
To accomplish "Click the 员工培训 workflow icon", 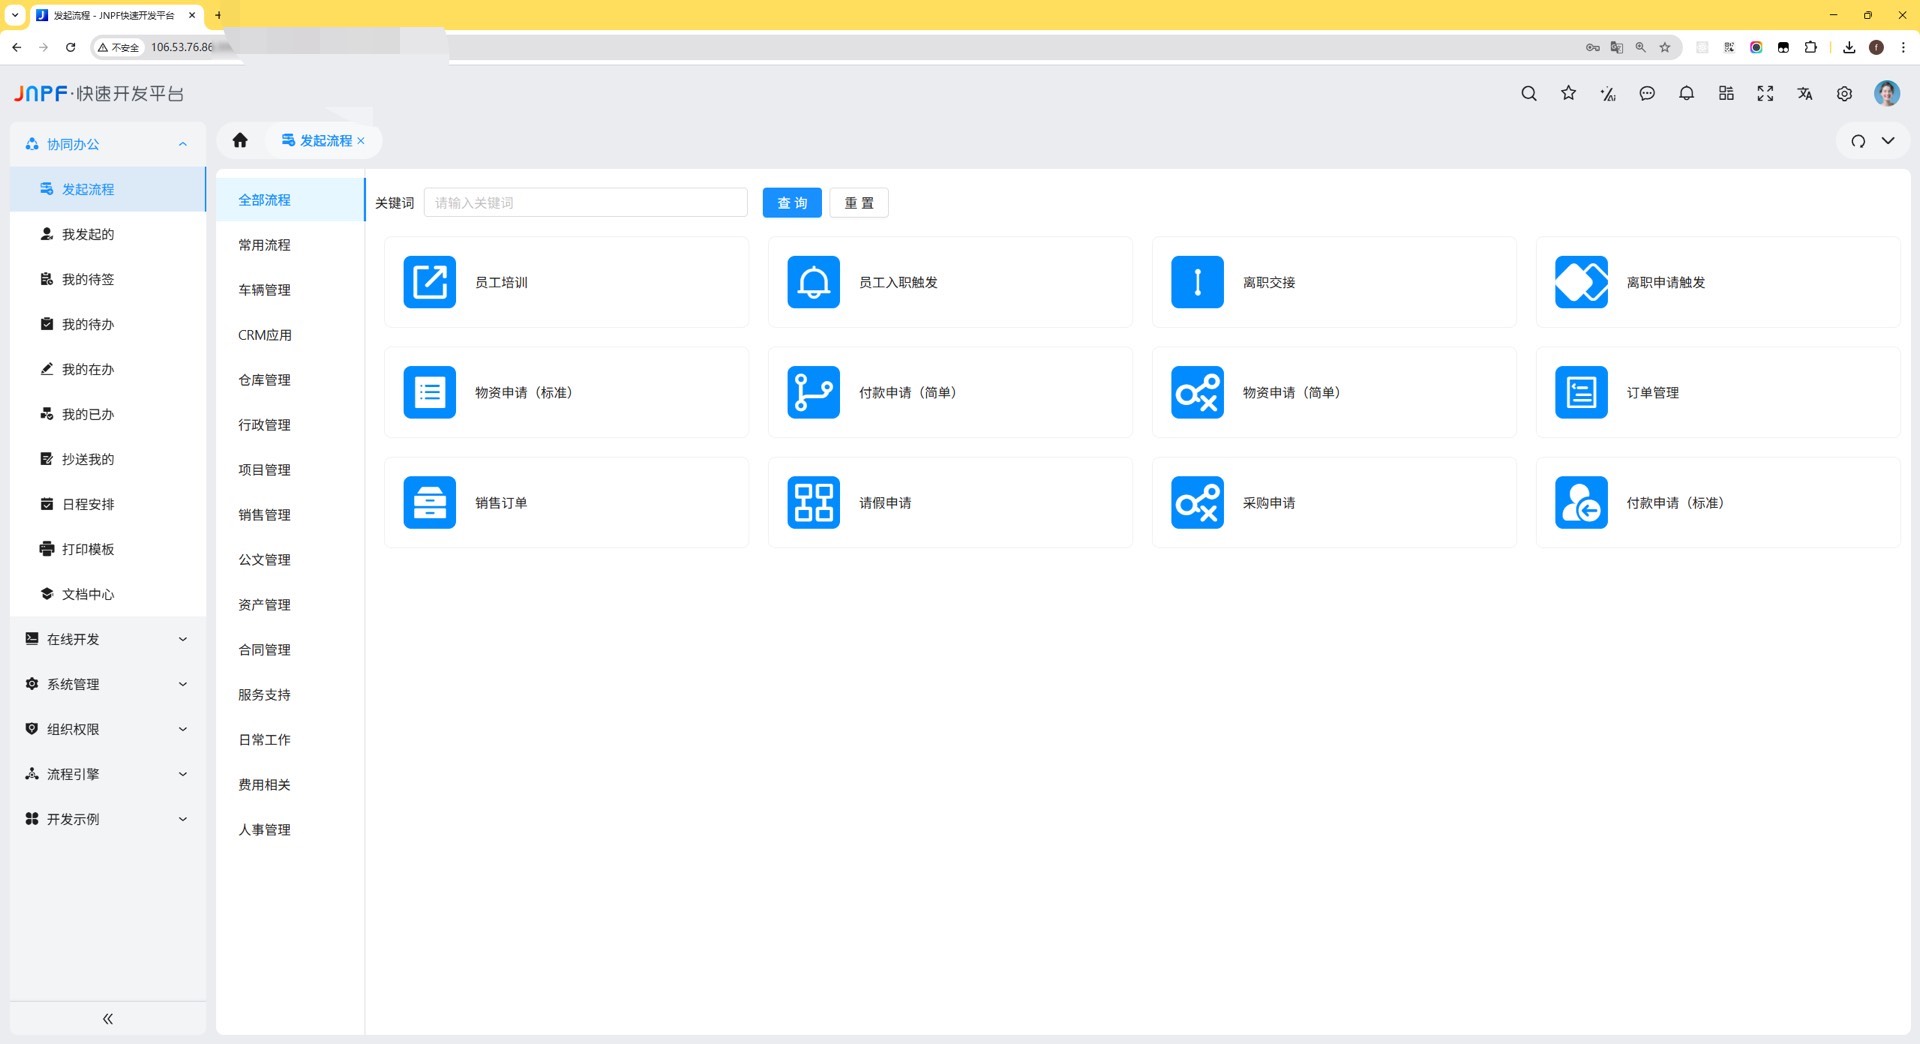I will 430,282.
